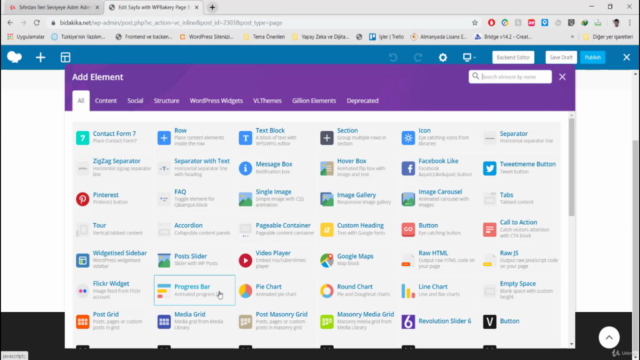Insert the Raw JS element
This screenshot has width=640, height=360.
point(520,260)
